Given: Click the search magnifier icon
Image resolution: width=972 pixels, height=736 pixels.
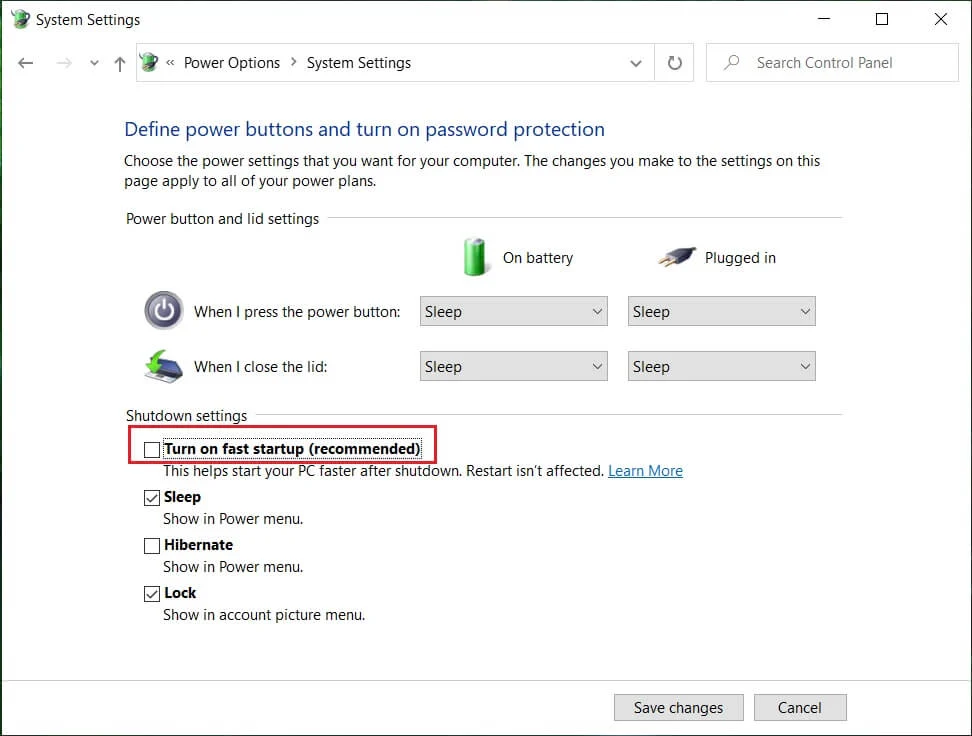Looking at the screenshot, I should tap(732, 63).
